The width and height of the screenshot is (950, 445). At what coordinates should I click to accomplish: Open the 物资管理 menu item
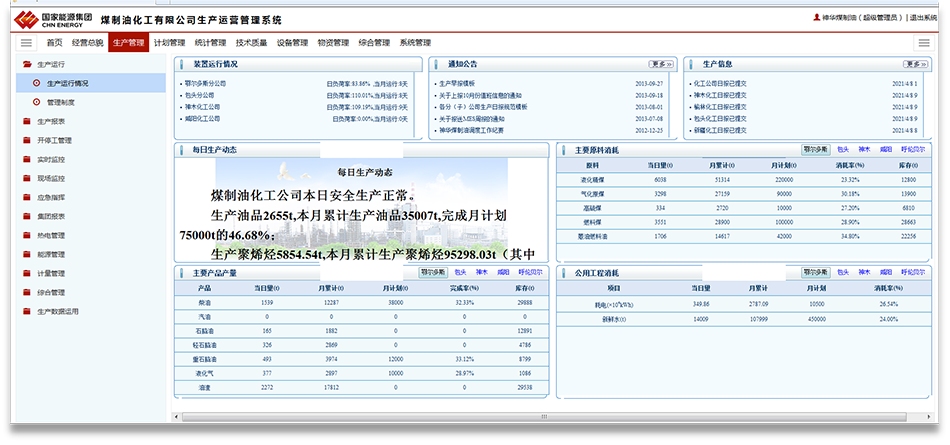click(333, 42)
